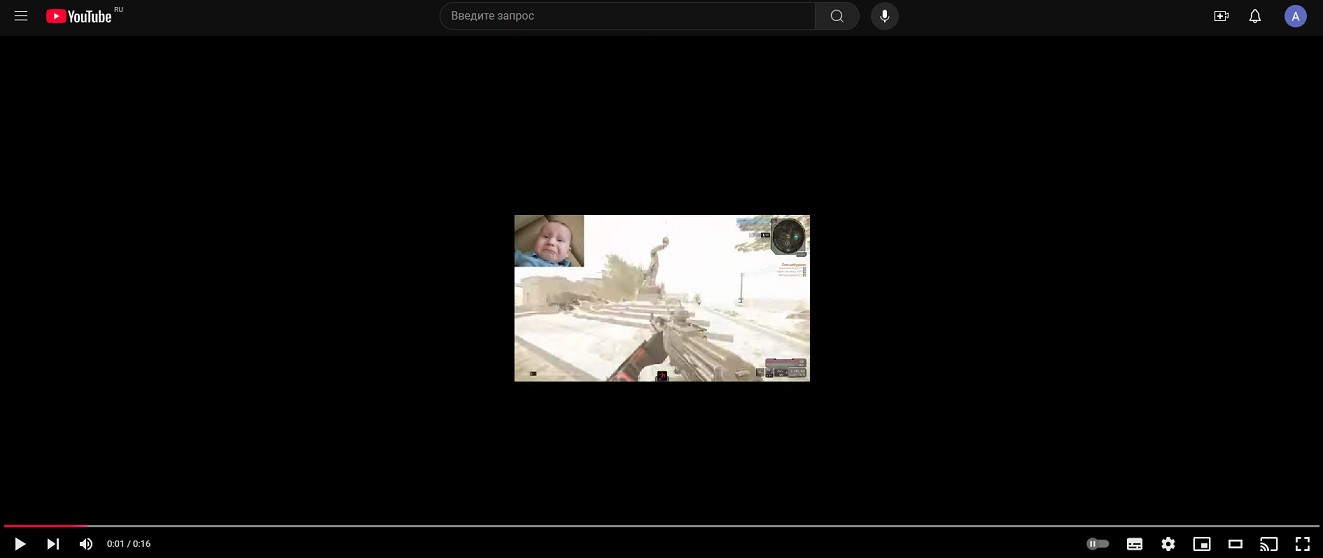1323x558 pixels.
Task: Open the create video menu
Action: click(x=1221, y=16)
